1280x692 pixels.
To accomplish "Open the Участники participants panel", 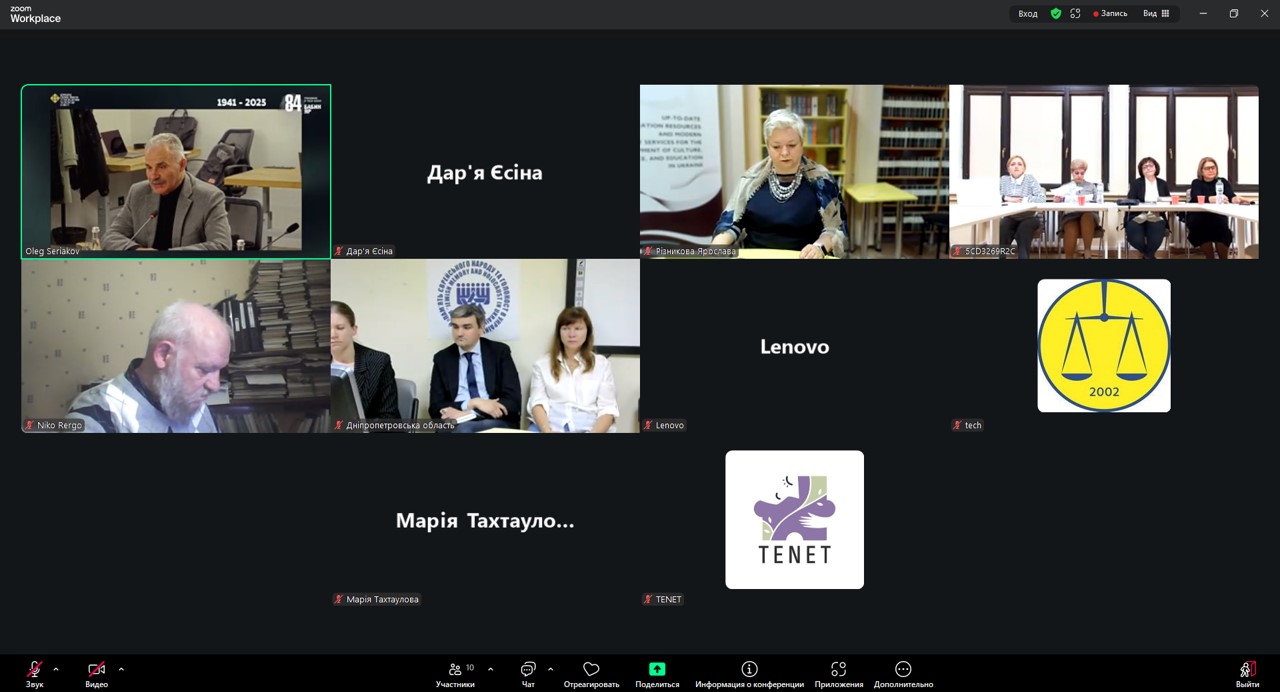I will point(456,670).
